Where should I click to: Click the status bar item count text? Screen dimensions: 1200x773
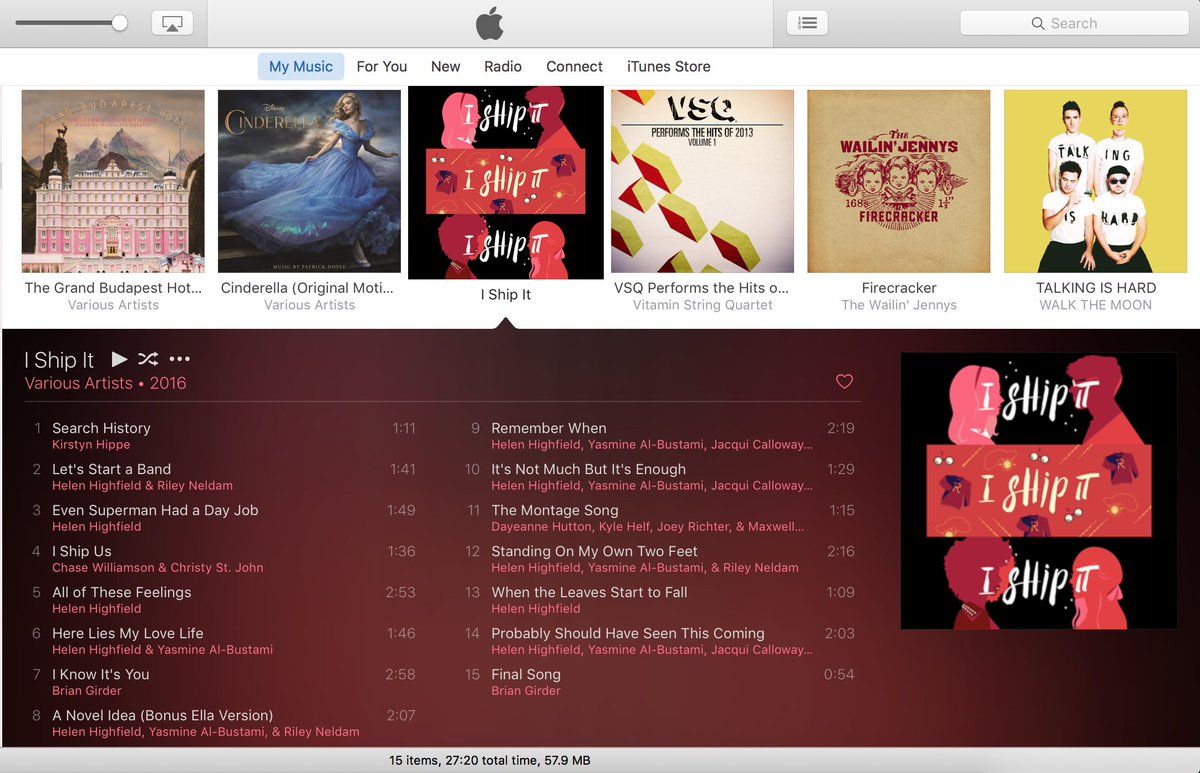click(490, 761)
